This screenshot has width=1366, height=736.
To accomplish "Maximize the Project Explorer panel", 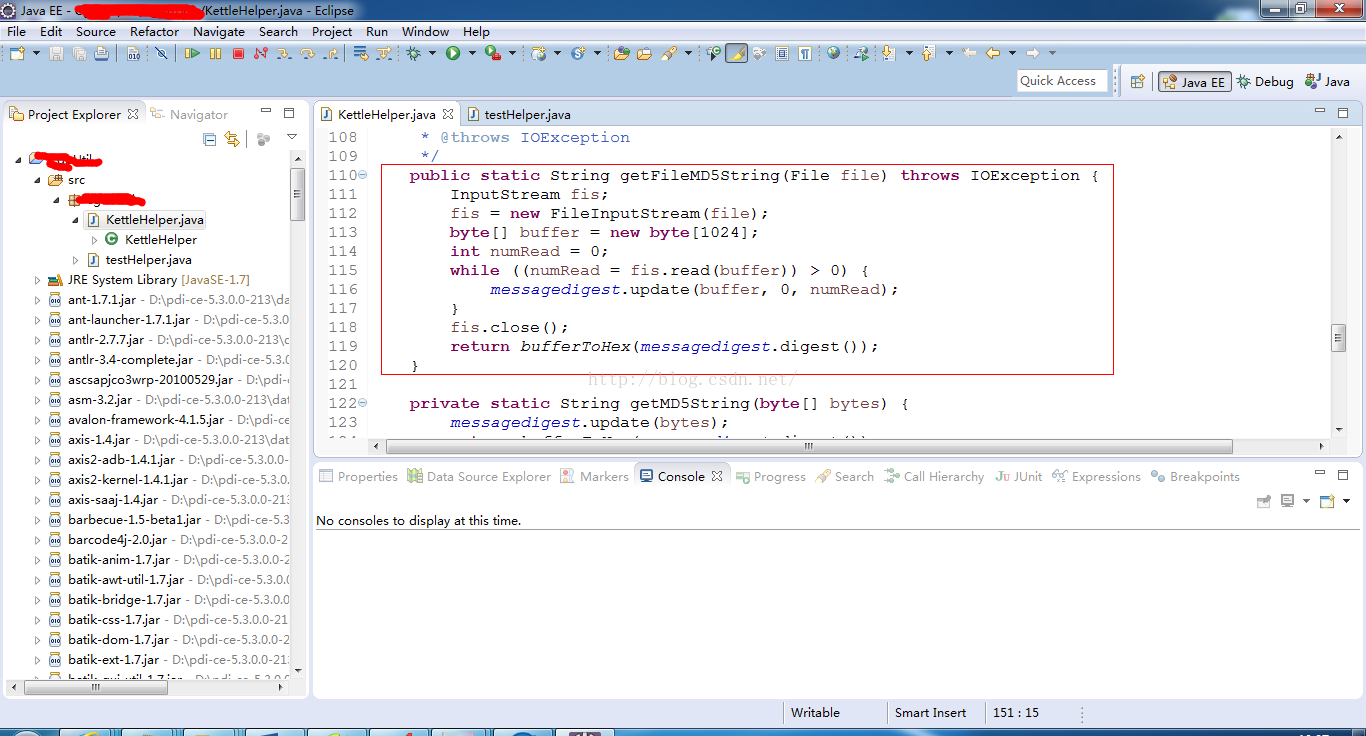I will pyautogui.click(x=289, y=113).
